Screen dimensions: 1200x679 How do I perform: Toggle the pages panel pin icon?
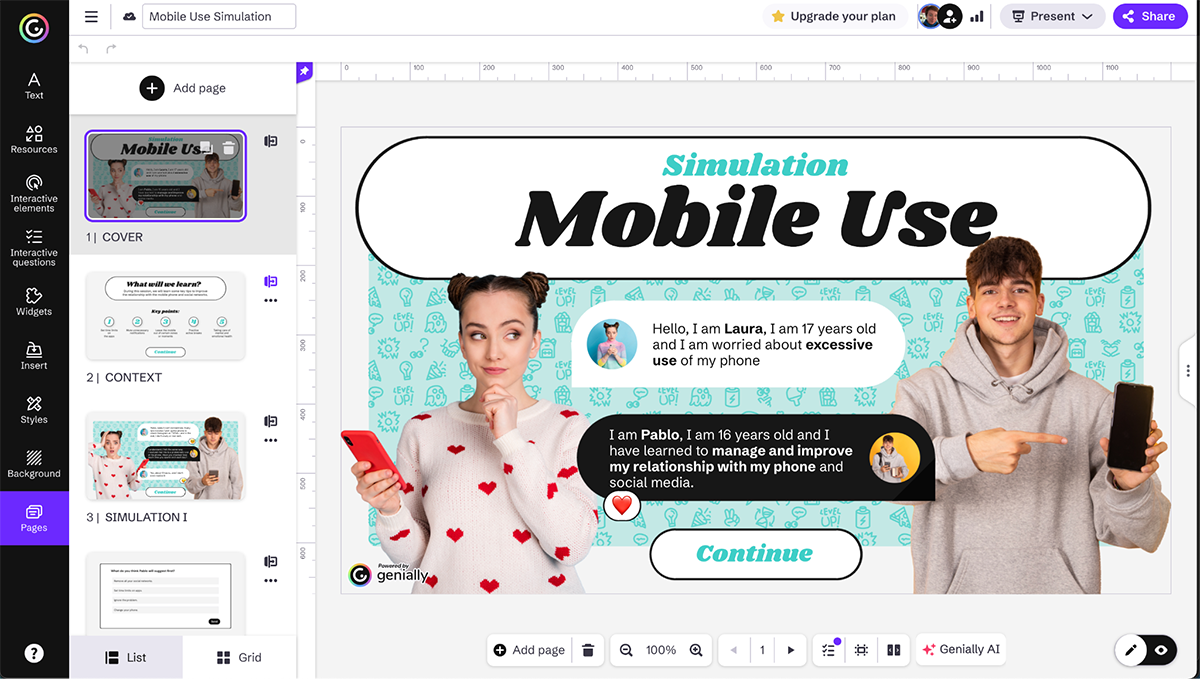(x=304, y=68)
